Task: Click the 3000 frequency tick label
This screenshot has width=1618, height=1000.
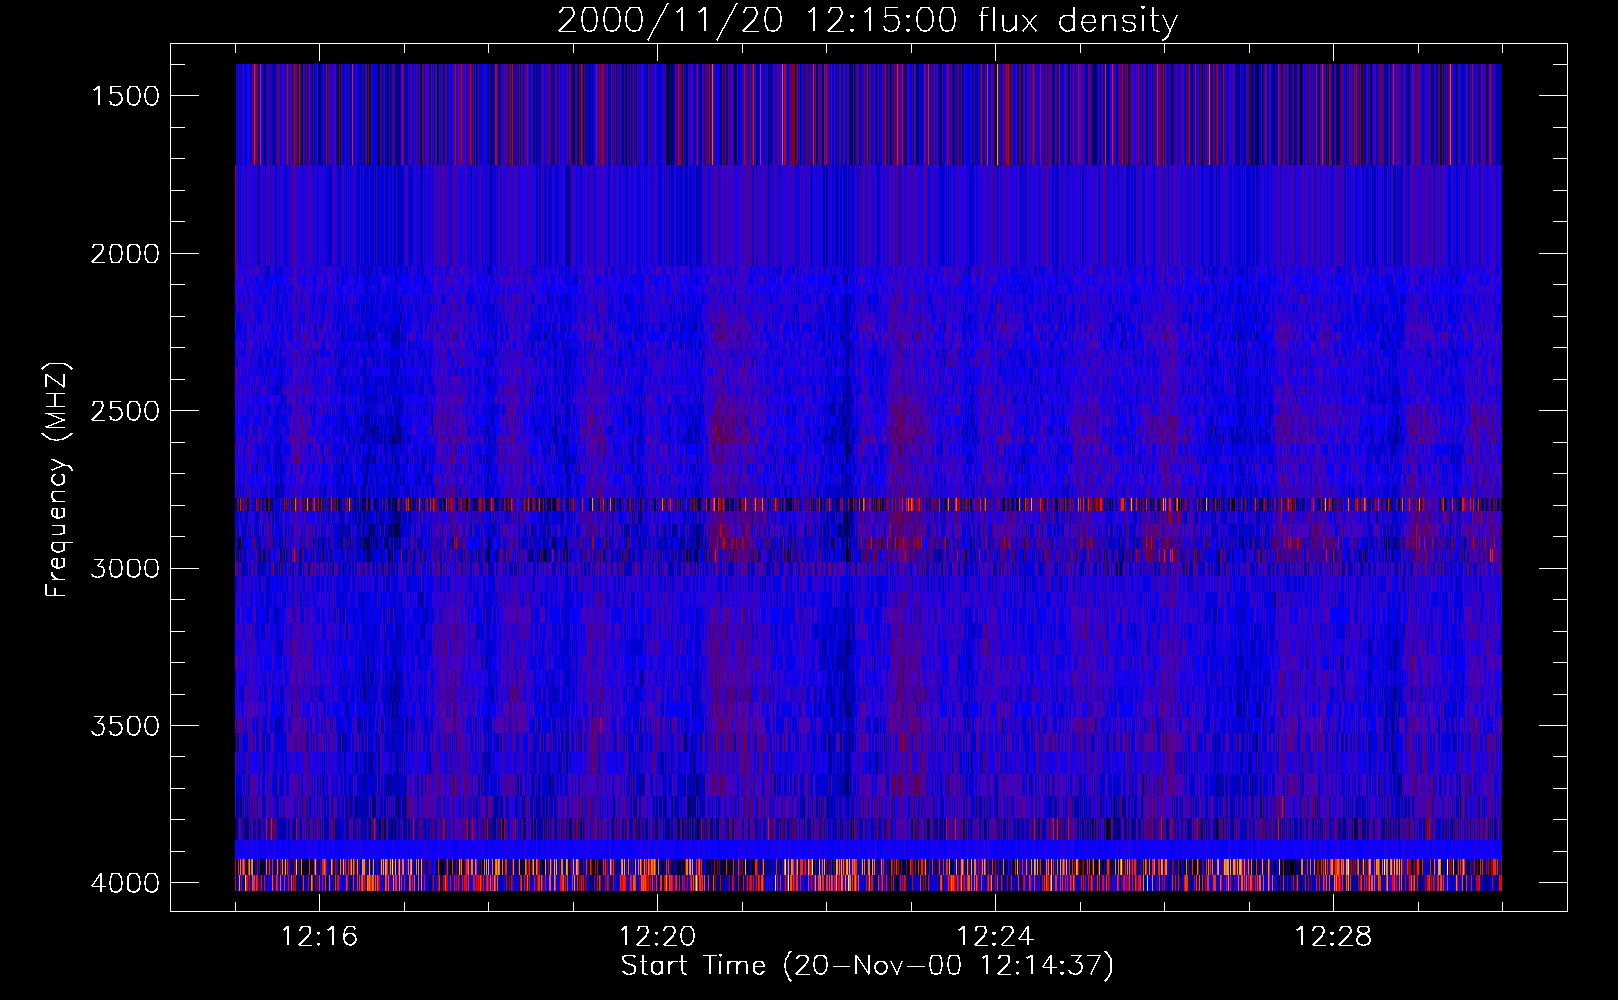Action: pyautogui.click(x=125, y=569)
